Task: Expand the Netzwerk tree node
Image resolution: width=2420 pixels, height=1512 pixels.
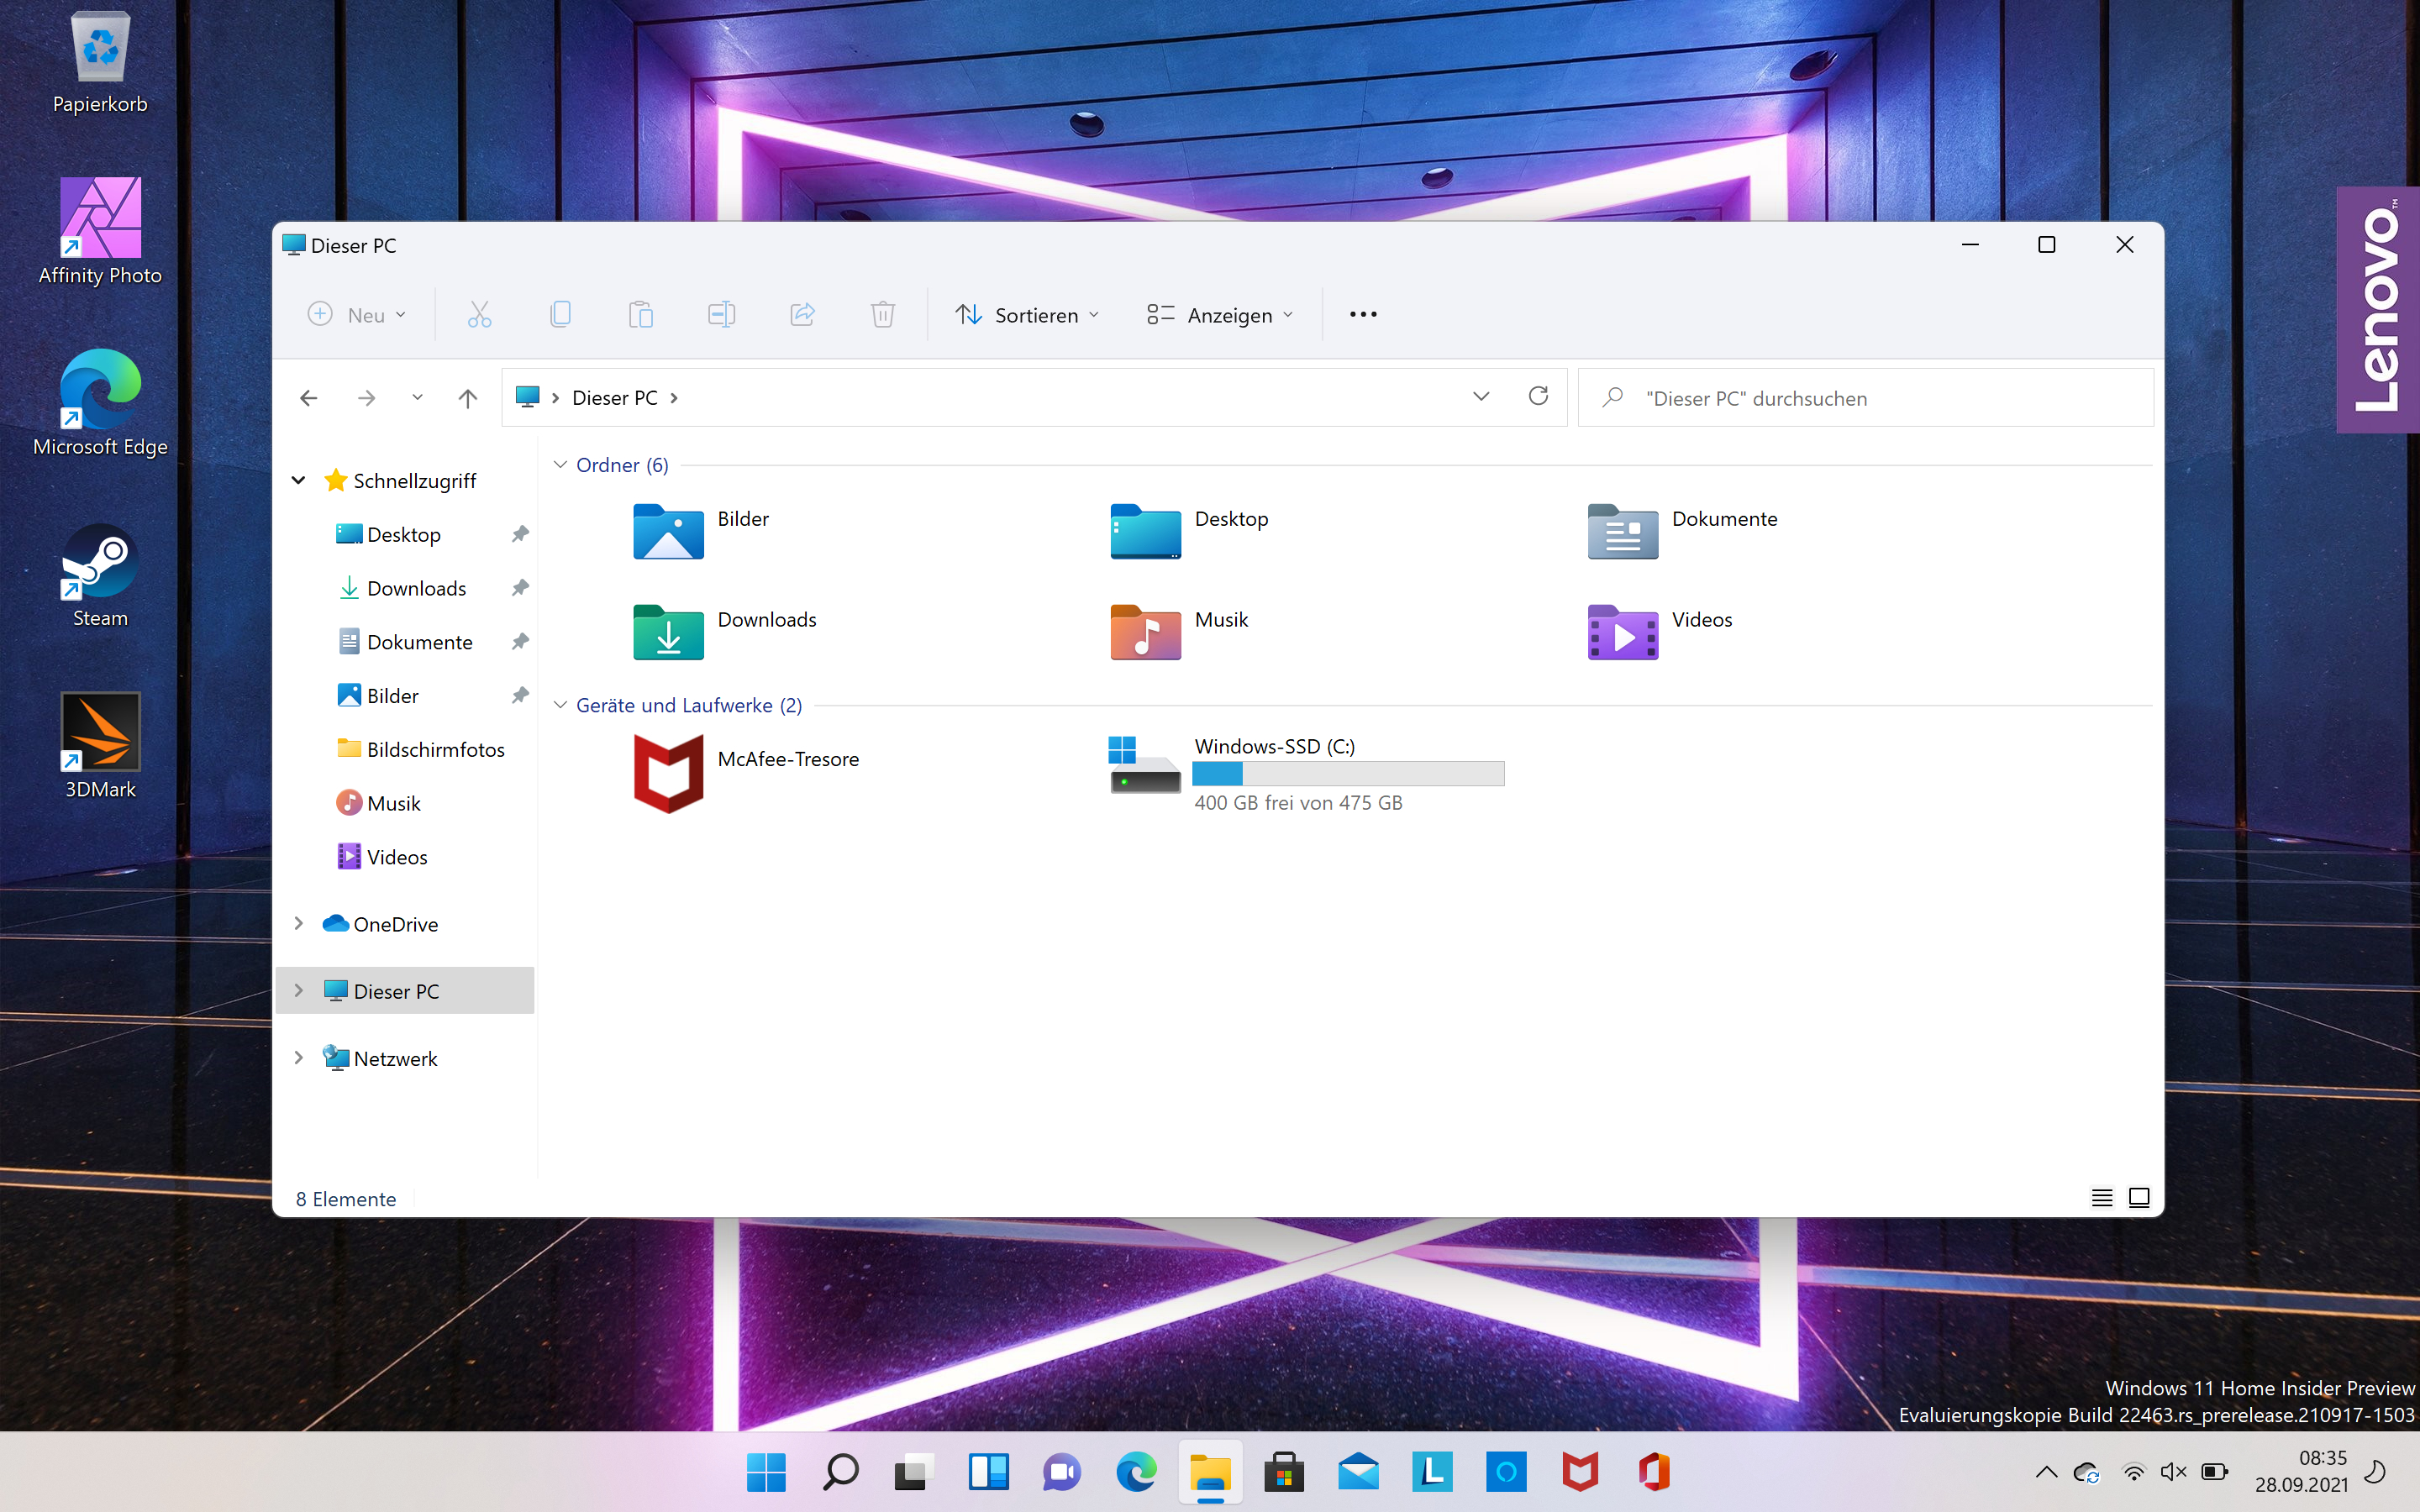Action: (298, 1058)
